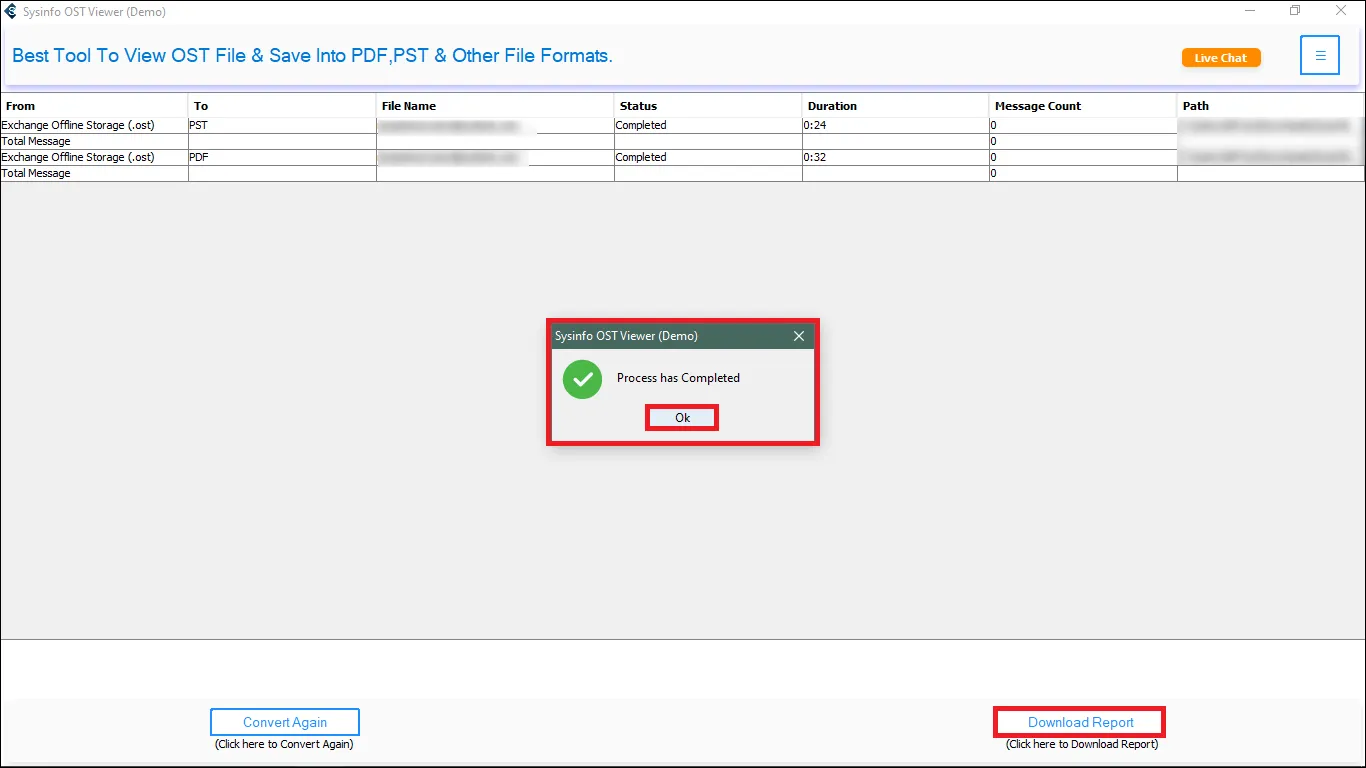Click the Download Report button

coord(1080,722)
